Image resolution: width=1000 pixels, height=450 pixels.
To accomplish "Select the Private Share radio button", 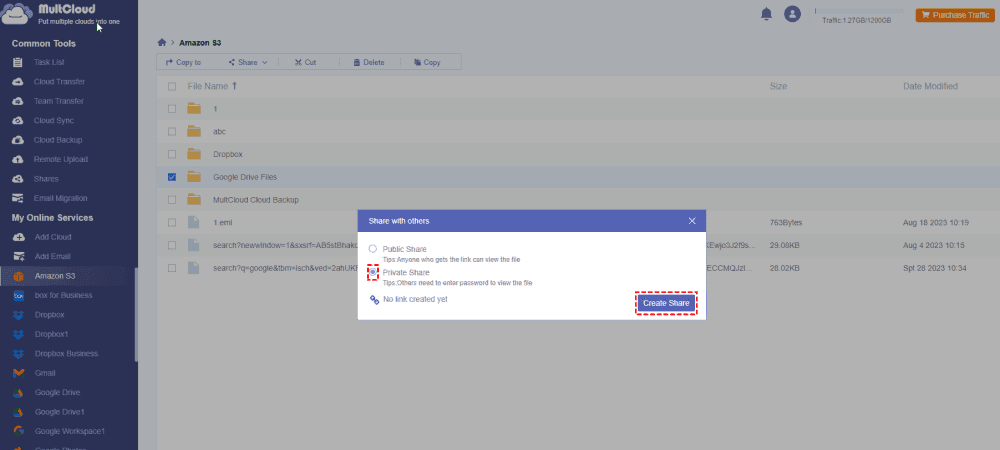I will pos(373,272).
